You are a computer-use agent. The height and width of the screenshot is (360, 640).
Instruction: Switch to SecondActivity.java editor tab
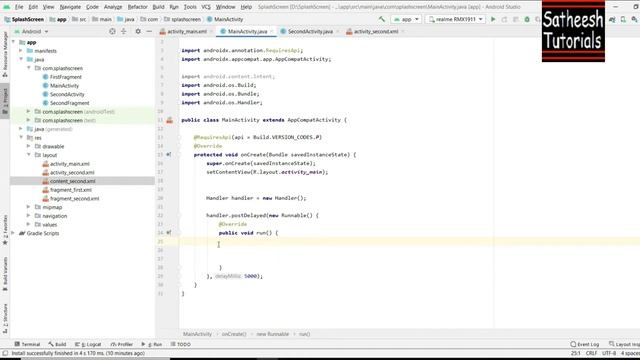(310, 31)
